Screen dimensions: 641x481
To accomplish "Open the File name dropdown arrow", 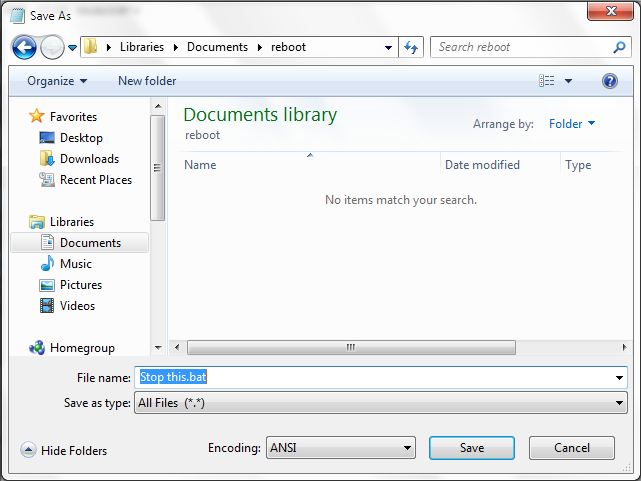I will 619,378.
